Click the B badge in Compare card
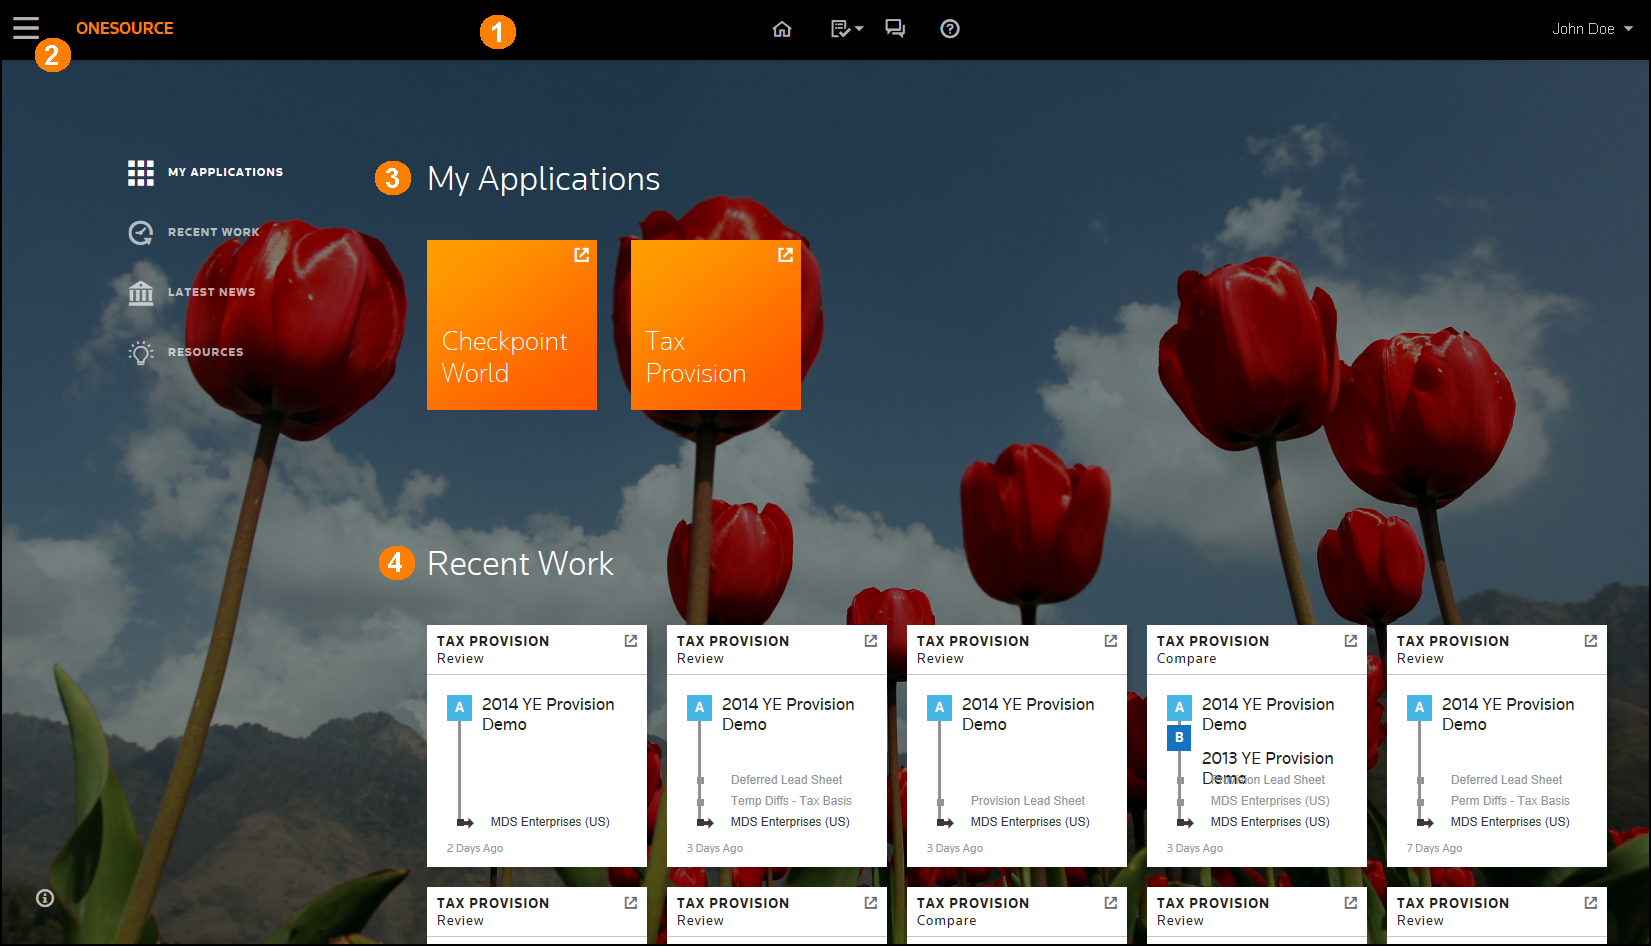Image resolution: width=1651 pixels, height=946 pixels. (1179, 737)
